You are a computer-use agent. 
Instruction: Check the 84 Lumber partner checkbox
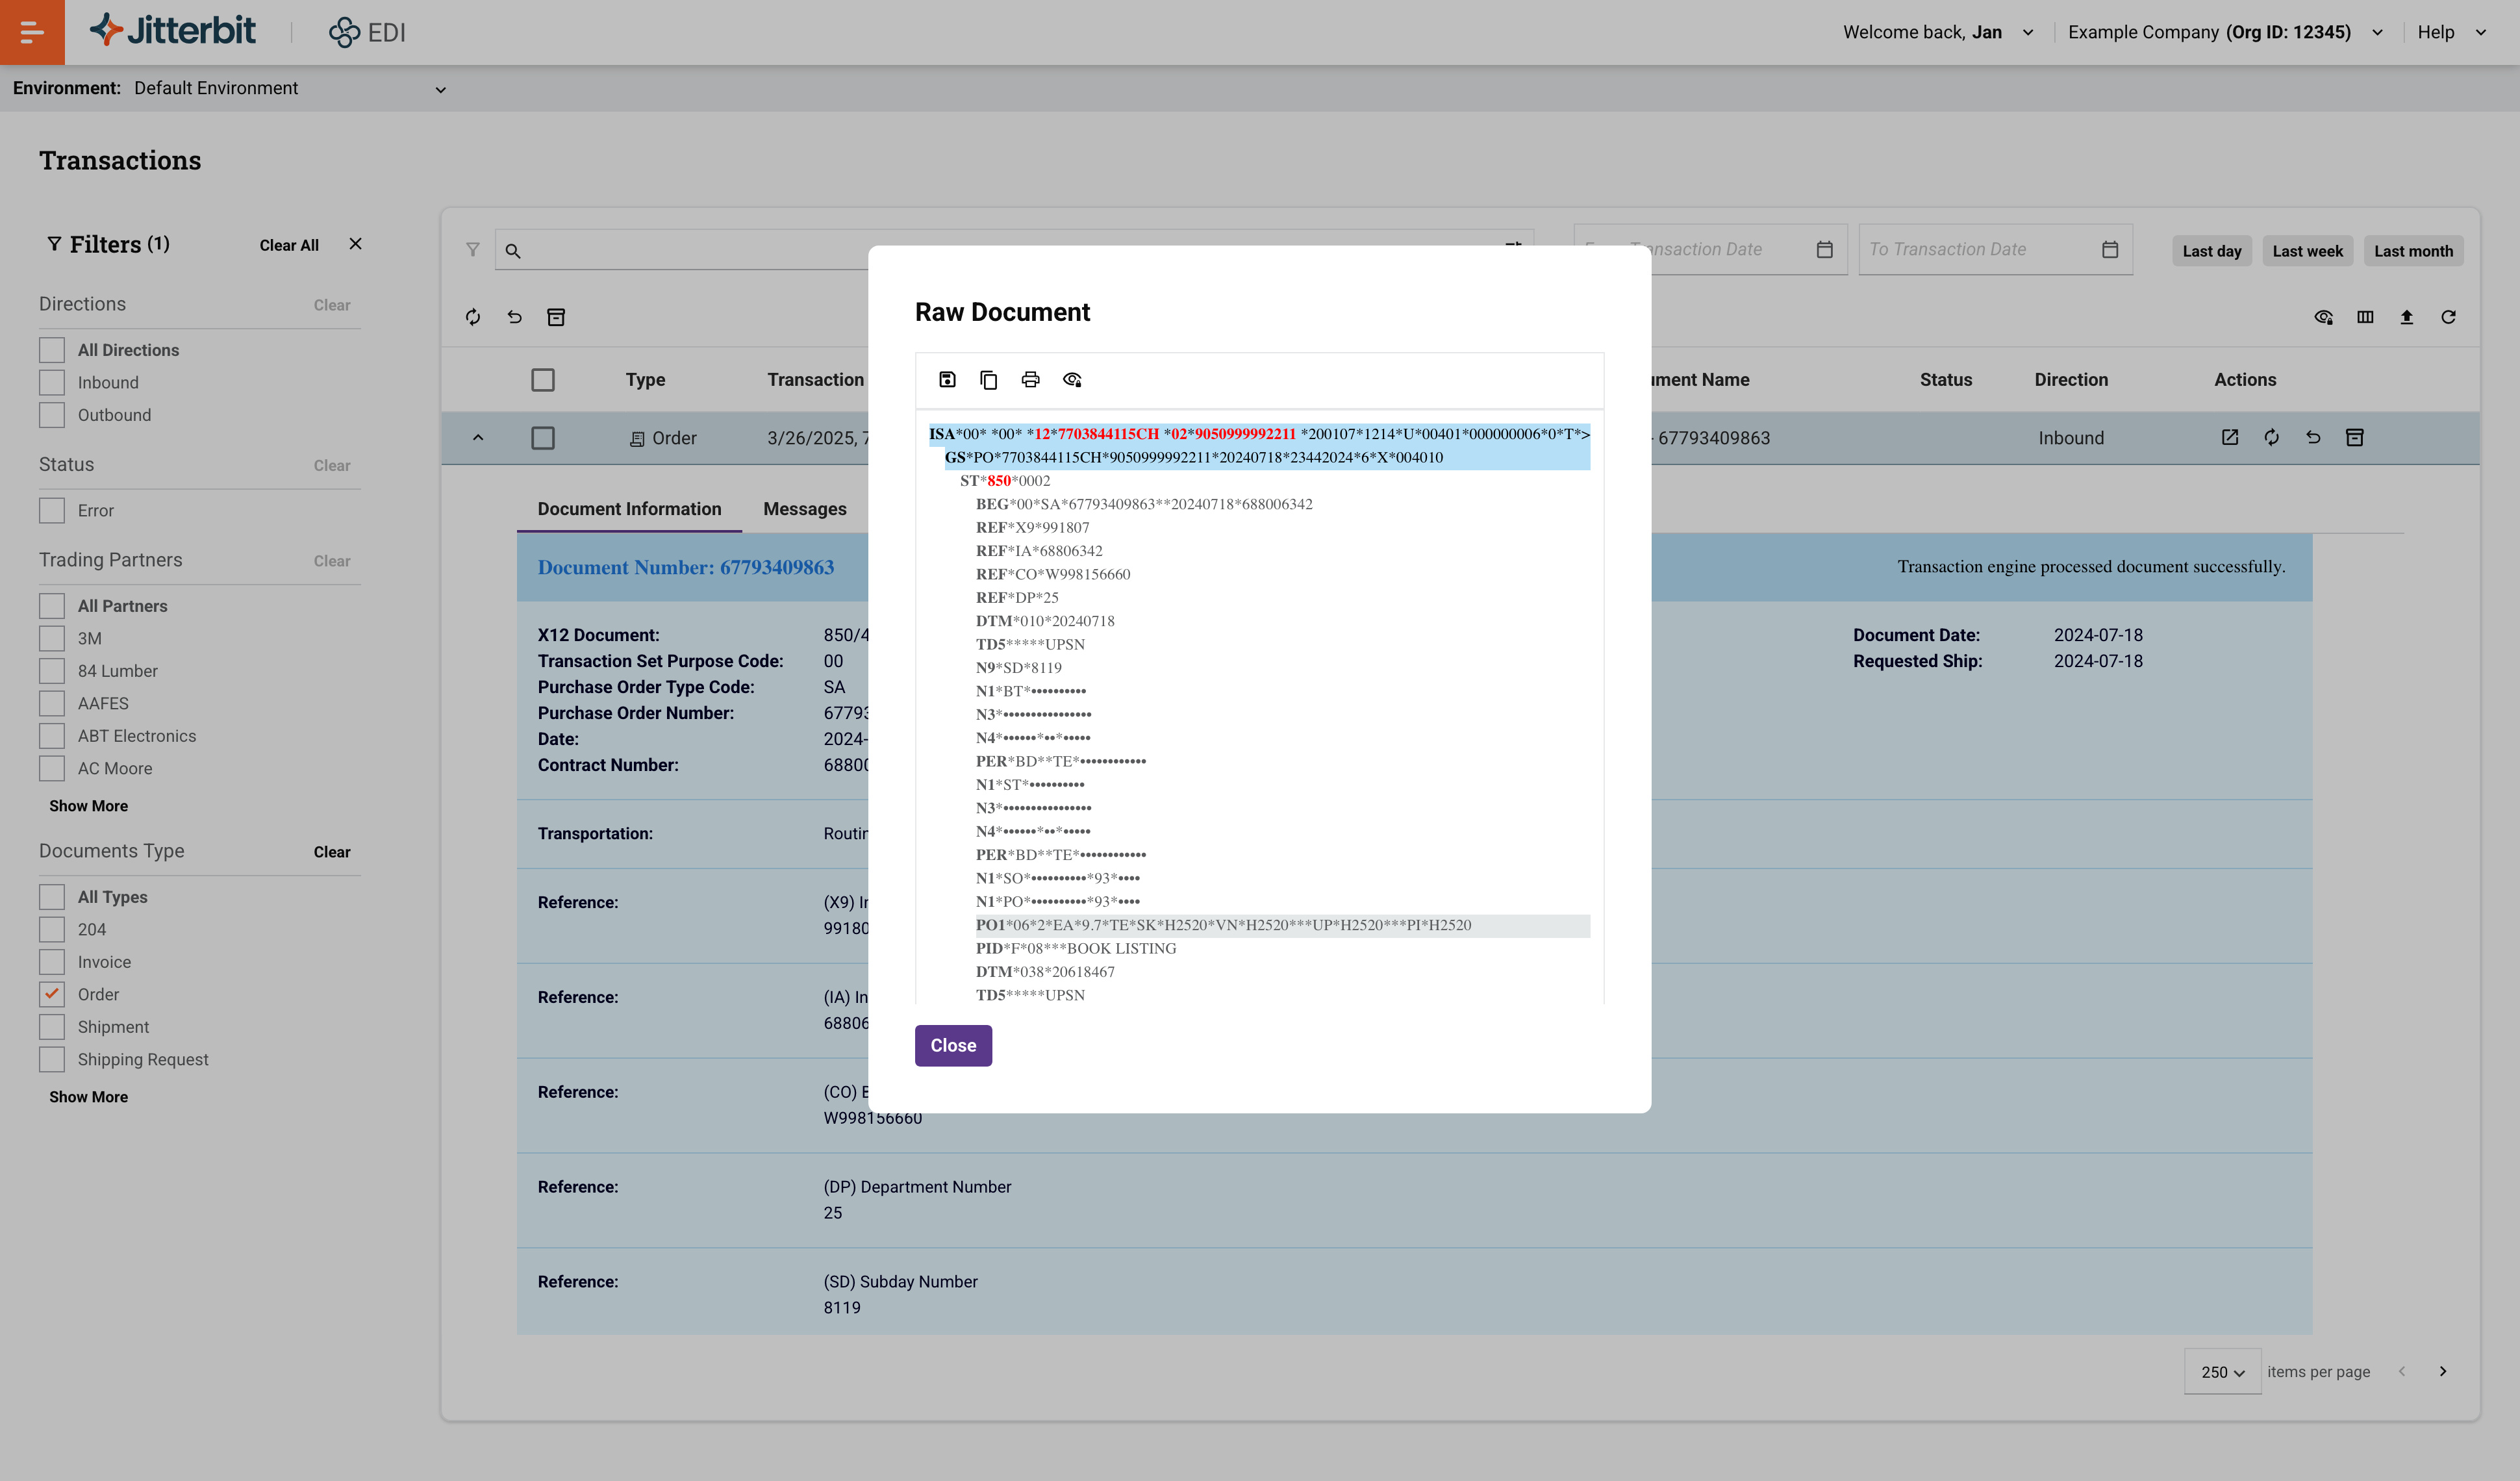pyautogui.click(x=52, y=671)
